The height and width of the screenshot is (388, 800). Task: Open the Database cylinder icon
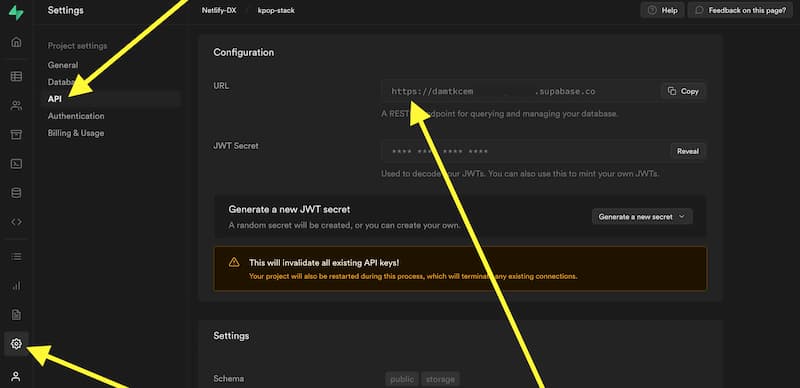[16, 193]
